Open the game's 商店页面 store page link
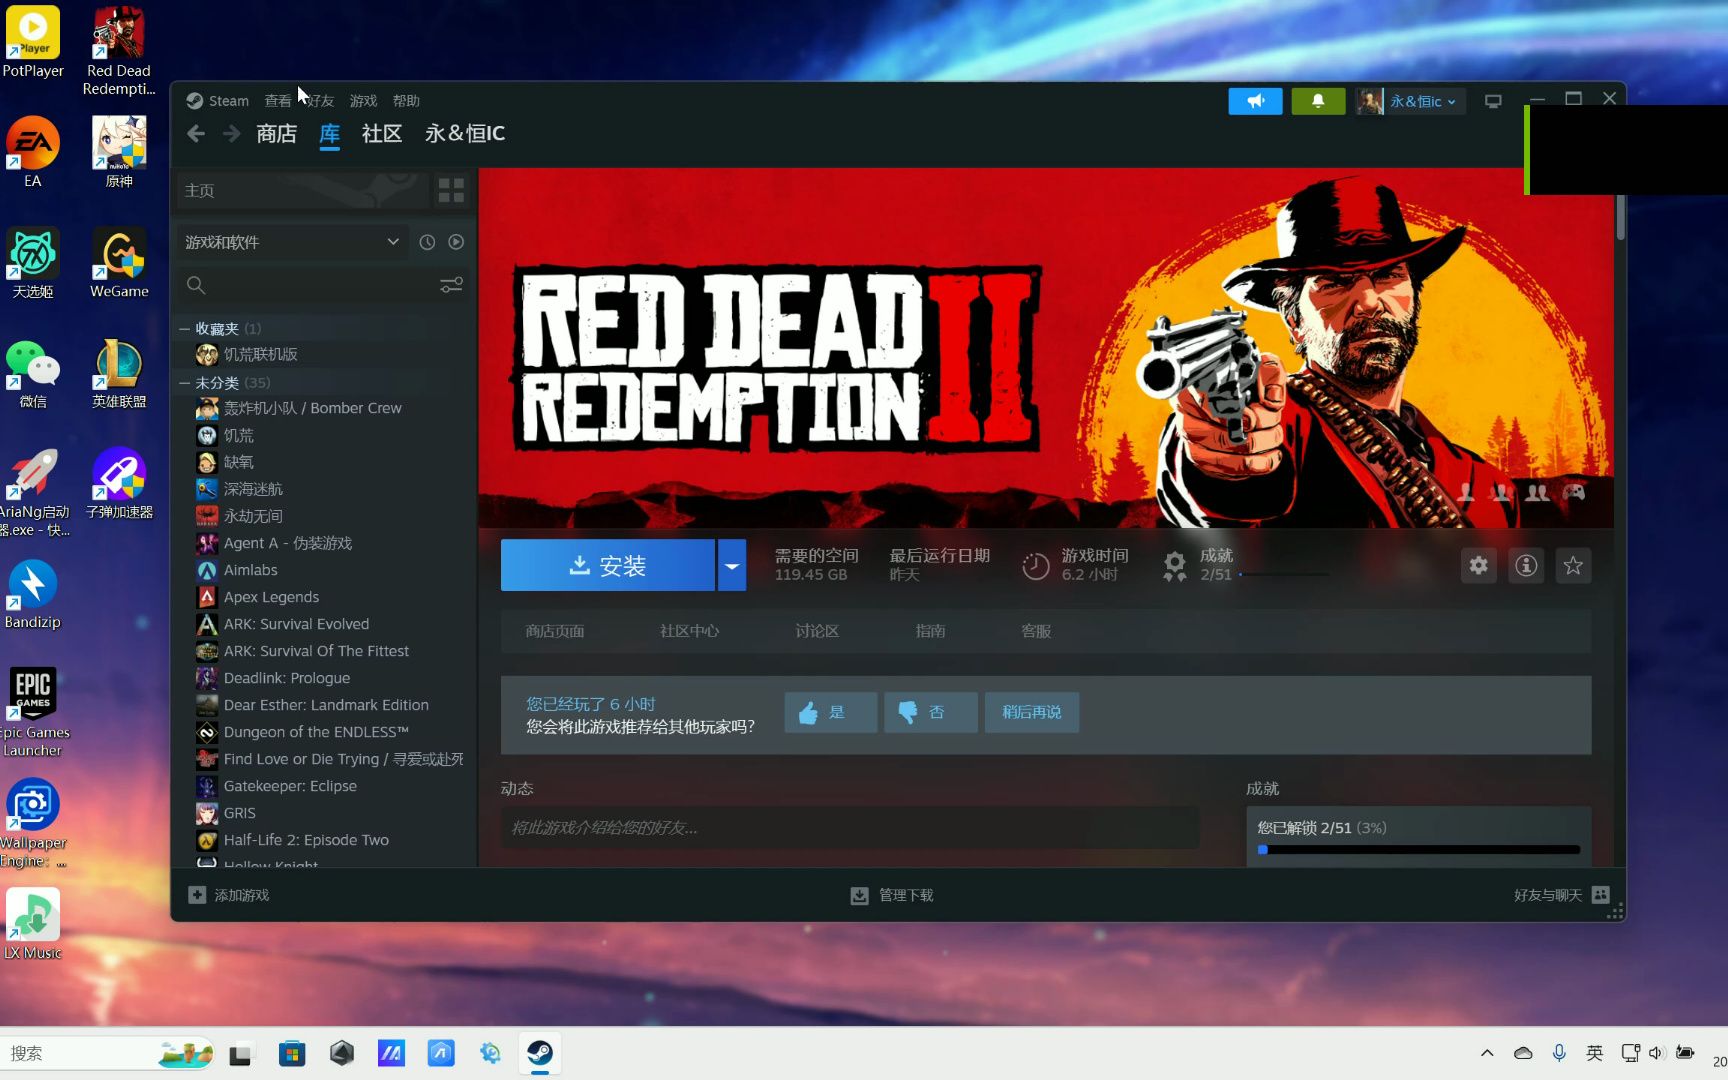 click(555, 631)
